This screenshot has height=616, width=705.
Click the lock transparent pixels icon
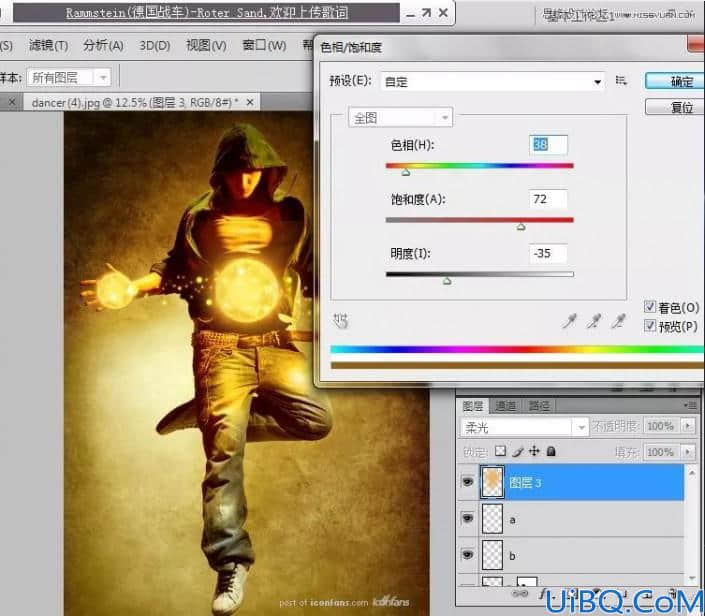point(500,451)
